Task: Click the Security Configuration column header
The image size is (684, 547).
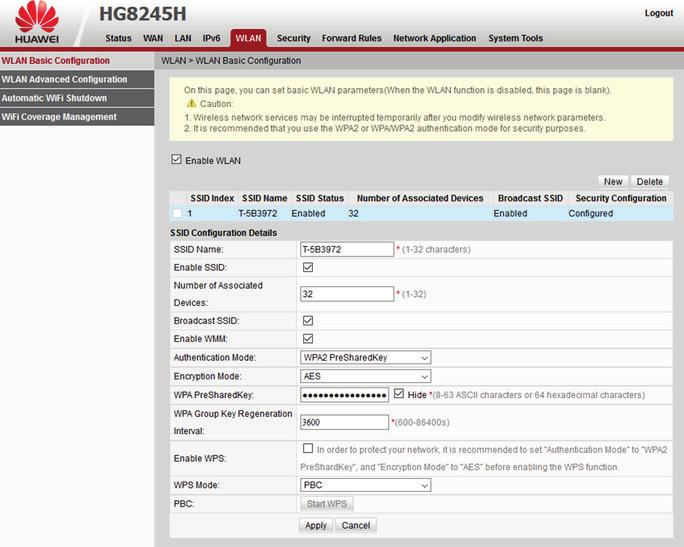Action: [621, 198]
